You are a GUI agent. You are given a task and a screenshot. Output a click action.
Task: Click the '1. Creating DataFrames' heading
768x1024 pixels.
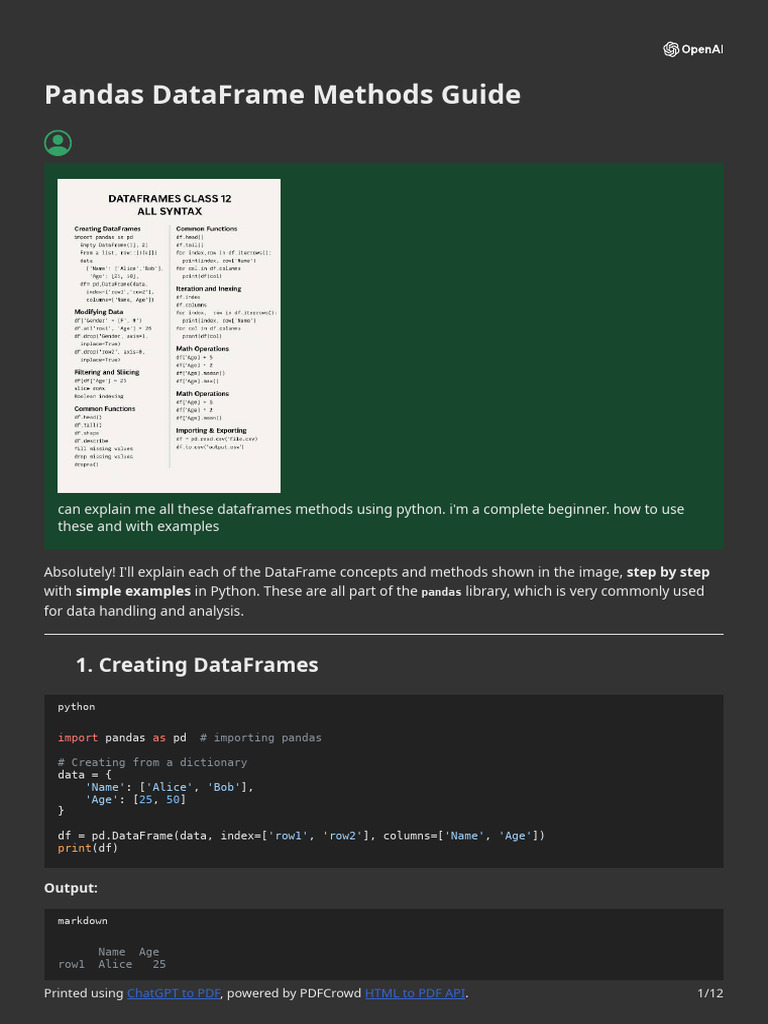point(197,665)
